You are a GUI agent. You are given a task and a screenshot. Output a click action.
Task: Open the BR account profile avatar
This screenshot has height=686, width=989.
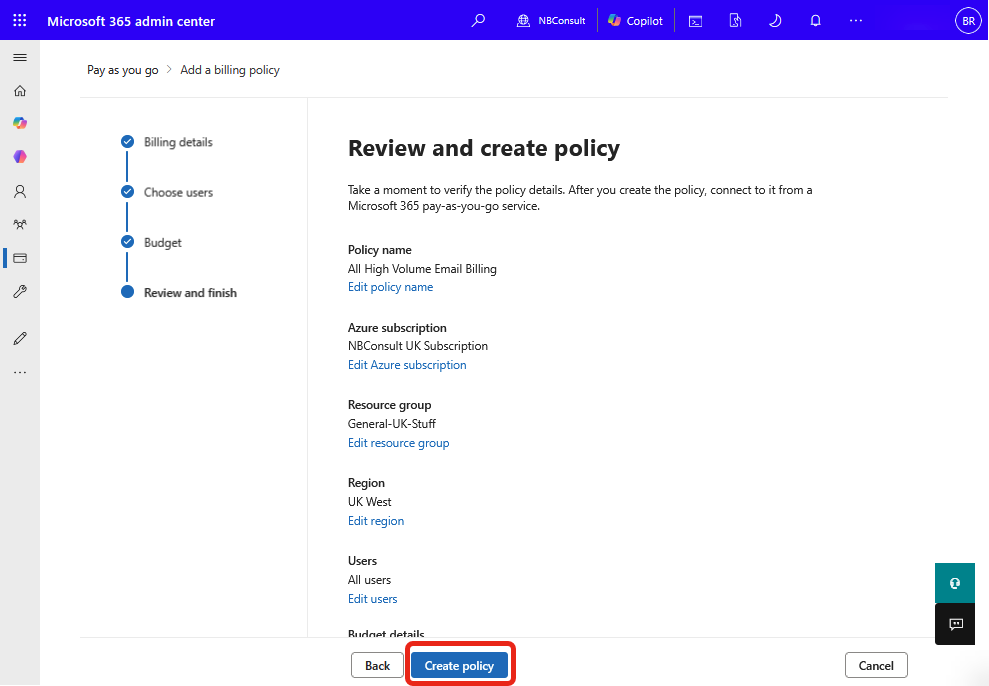[x=967, y=21]
